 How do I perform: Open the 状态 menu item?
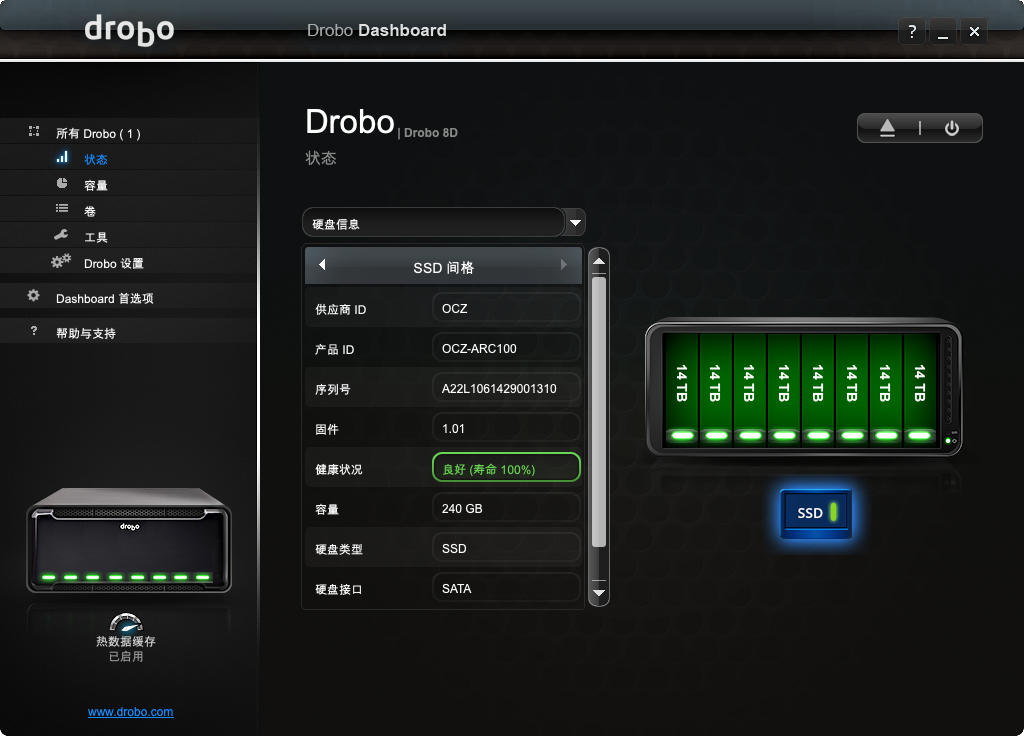(95, 159)
